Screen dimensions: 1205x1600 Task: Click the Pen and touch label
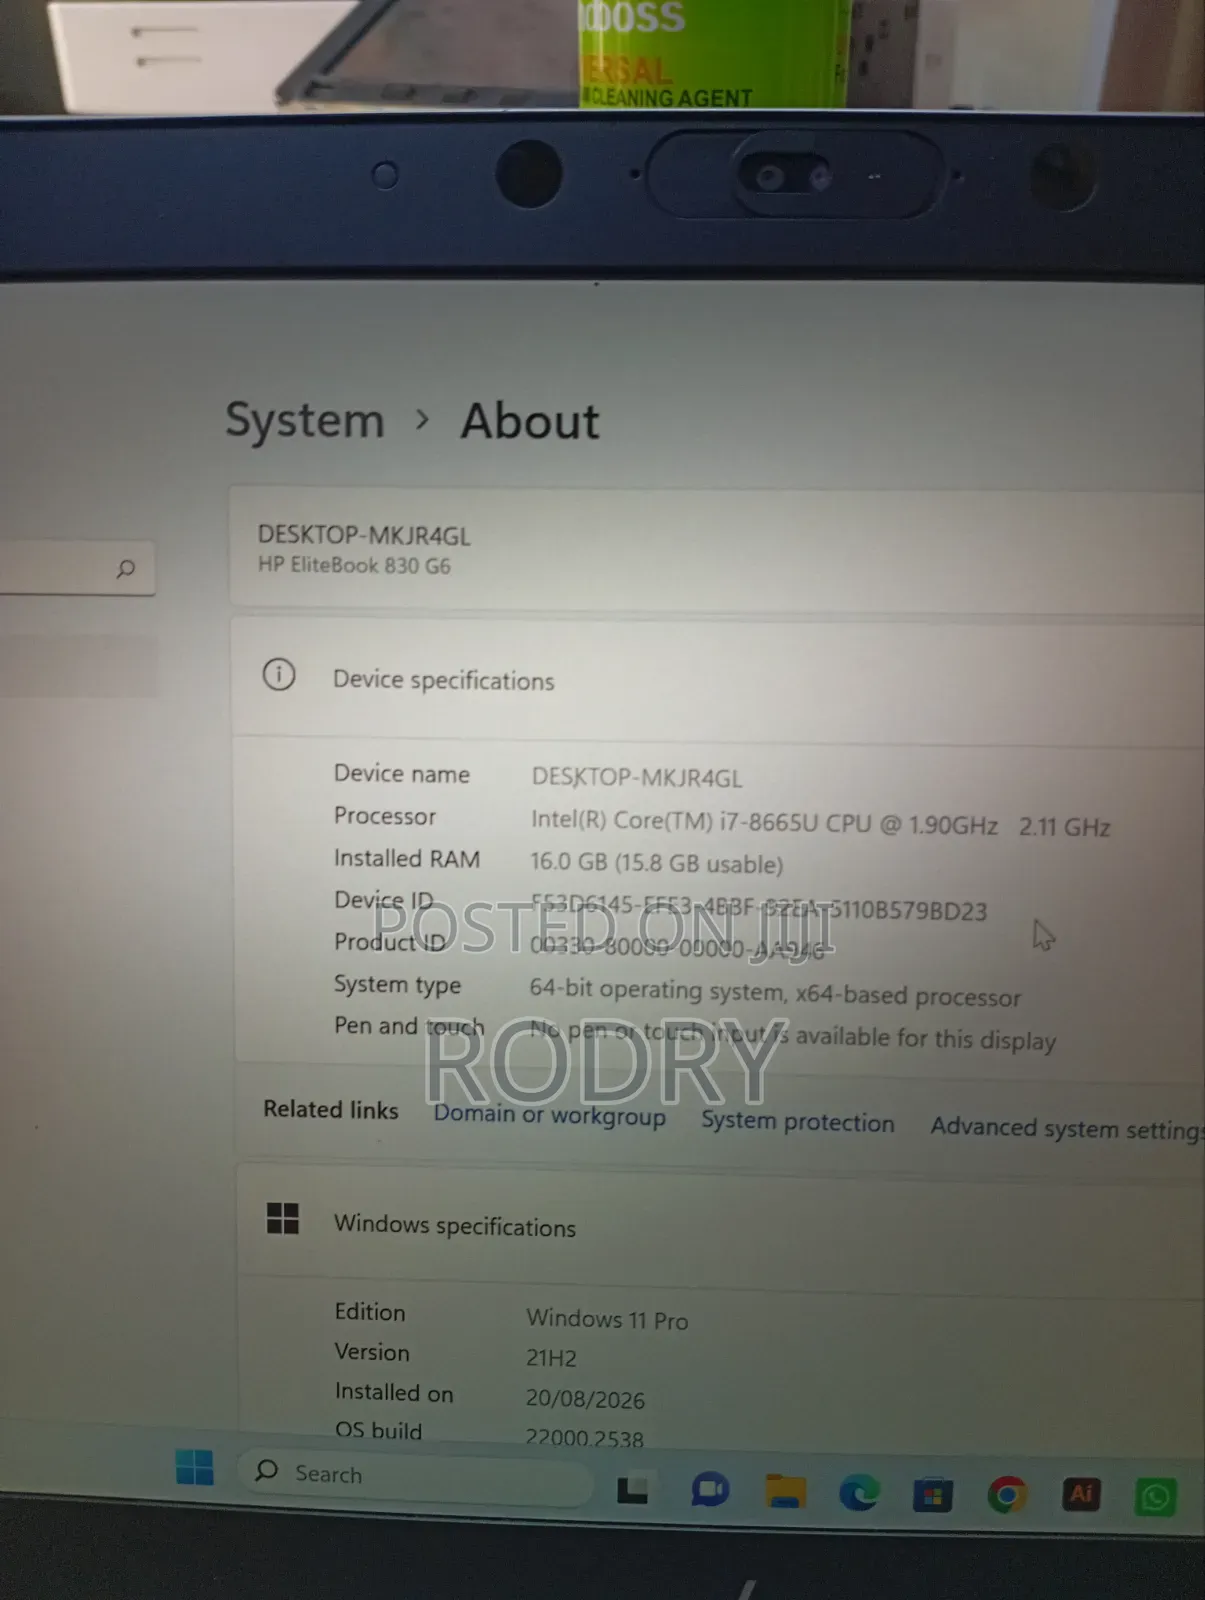(409, 1026)
